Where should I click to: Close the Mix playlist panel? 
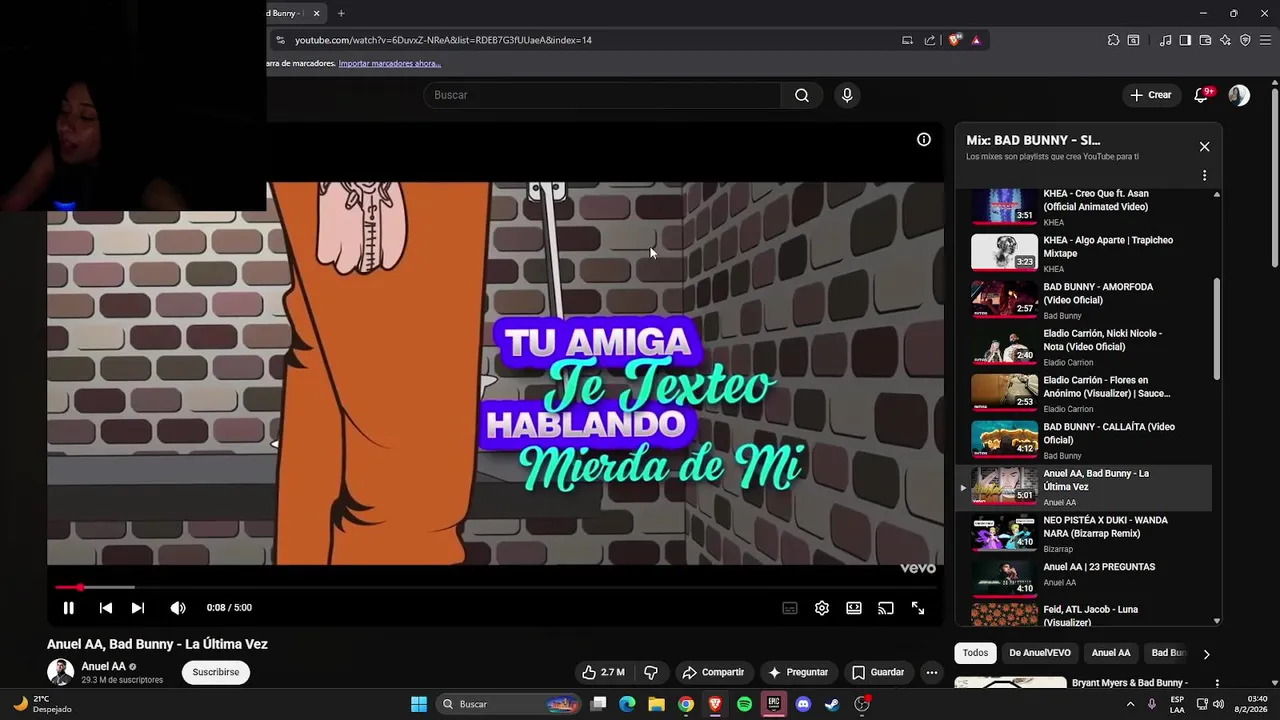coord(1204,146)
